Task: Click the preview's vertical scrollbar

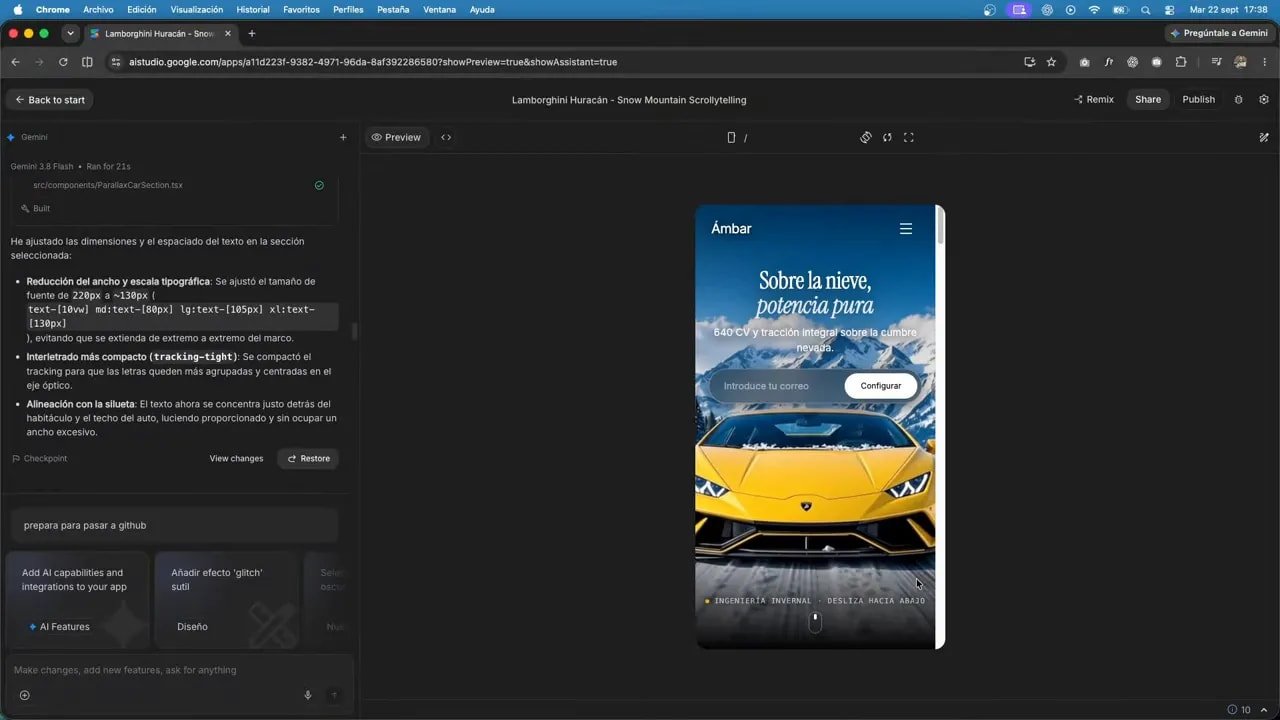Action: coord(940,225)
